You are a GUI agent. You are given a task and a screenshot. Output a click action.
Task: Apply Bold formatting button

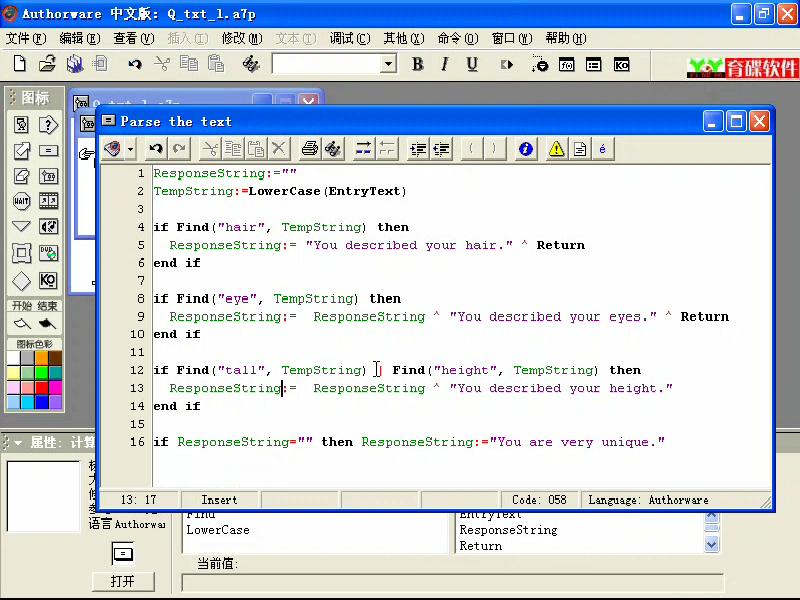(x=418, y=64)
